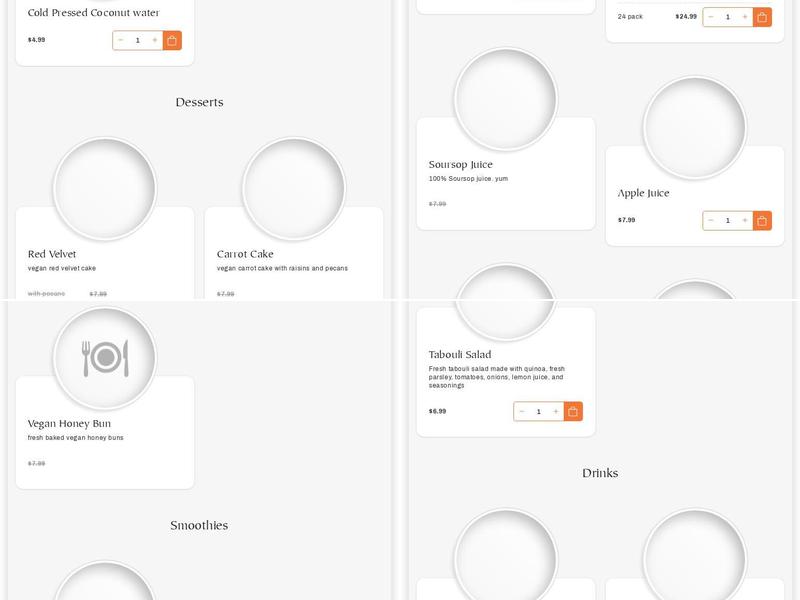Decrease Apple Juice quantity
Screen dimensions: 800x600
coord(711,220)
